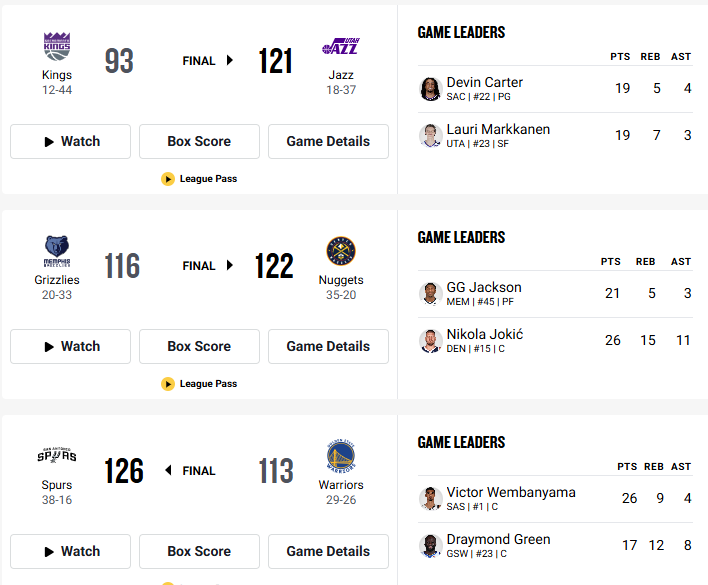
Task: Click the Golden State Warriors logo
Action: [341, 456]
